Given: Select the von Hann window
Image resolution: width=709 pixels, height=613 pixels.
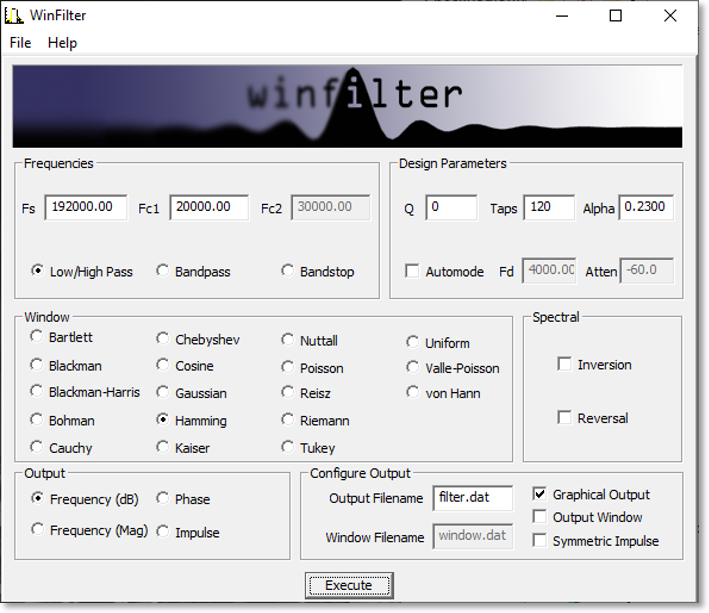Looking at the screenshot, I should [x=413, y=392].
